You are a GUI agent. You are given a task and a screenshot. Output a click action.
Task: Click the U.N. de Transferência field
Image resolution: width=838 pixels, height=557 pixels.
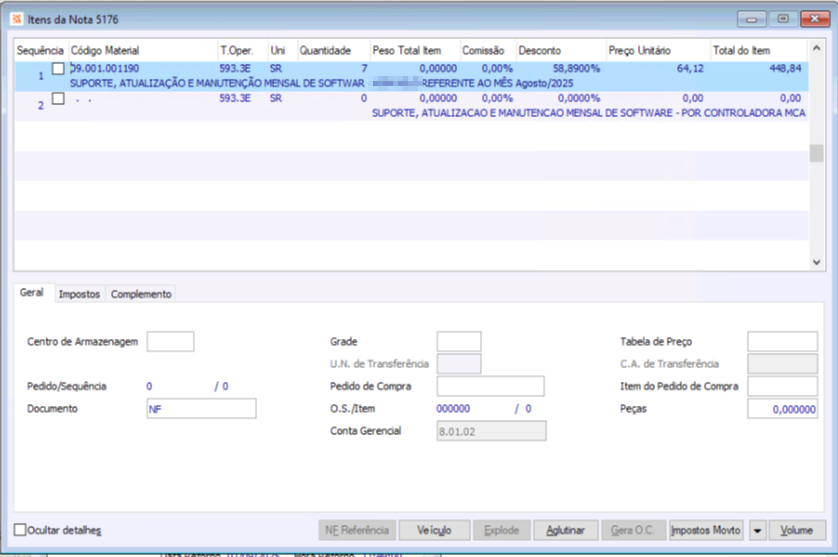tap(459, 364)
